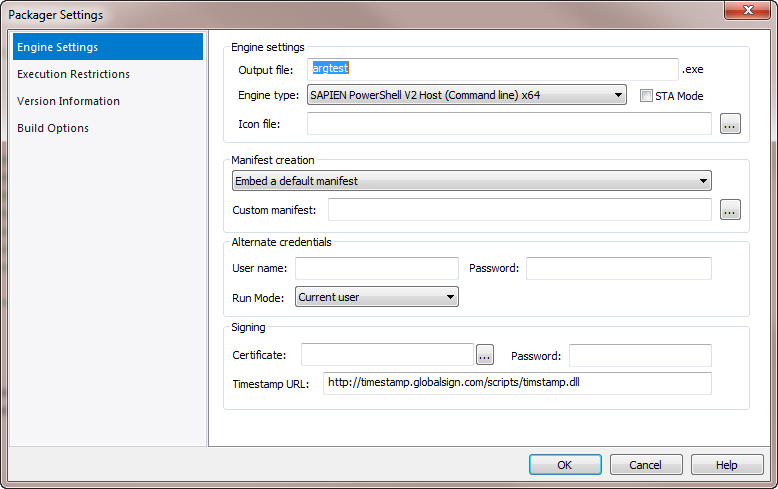778x489 pixels.
Task: Close the Packager Settings dialog
Action: coord(748,10)
